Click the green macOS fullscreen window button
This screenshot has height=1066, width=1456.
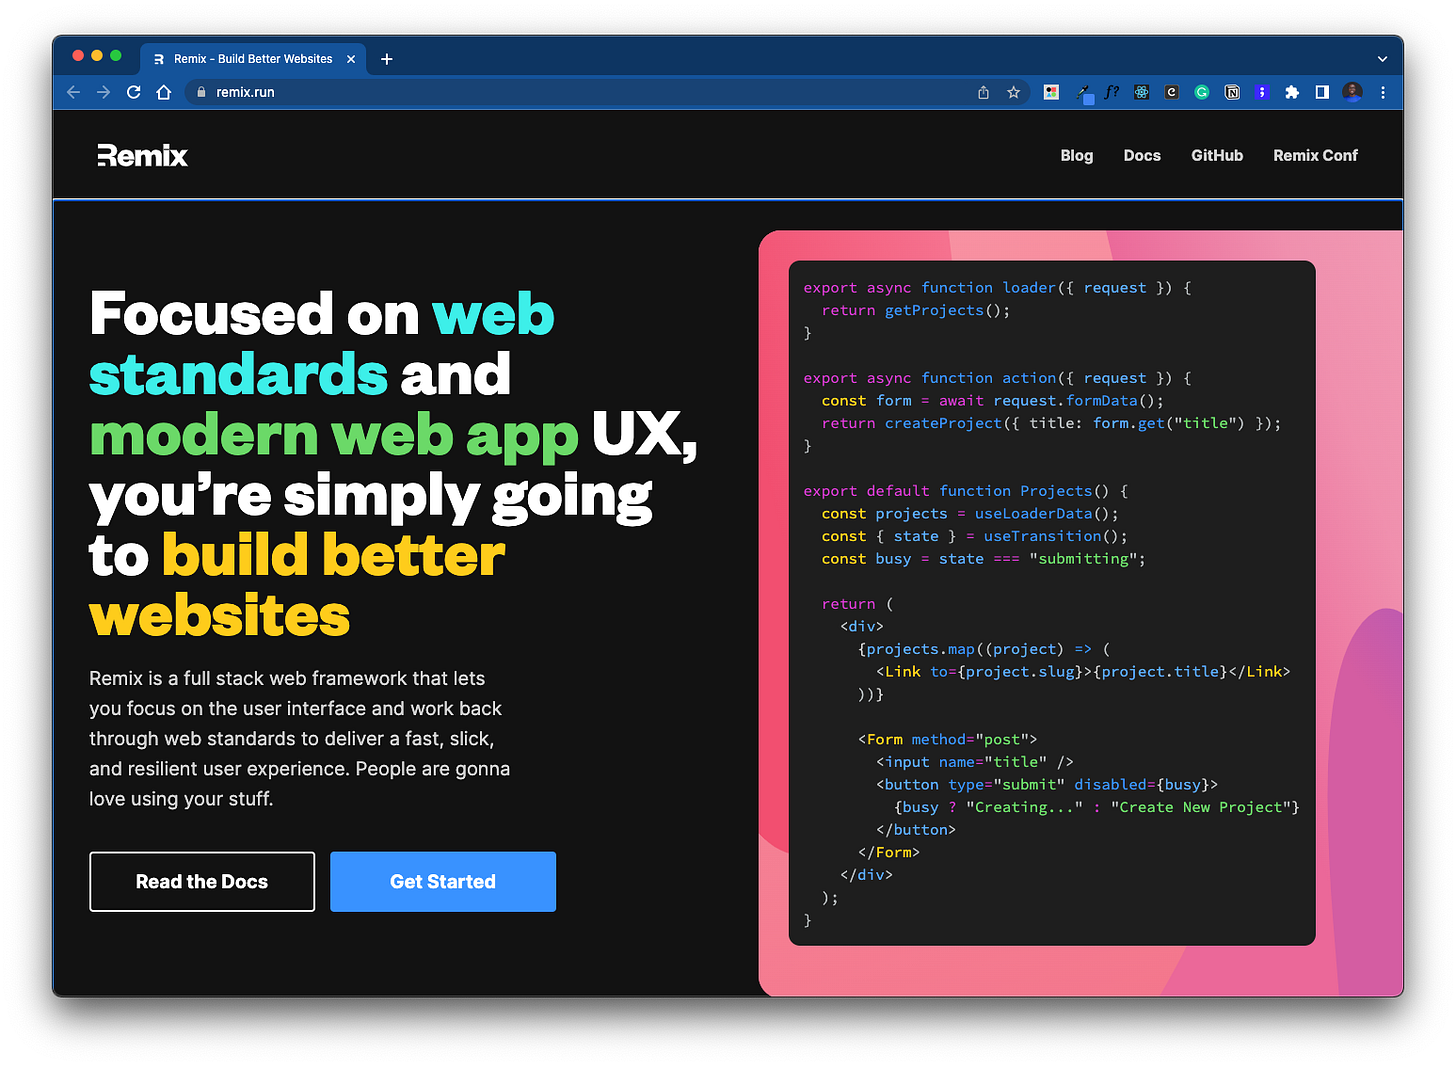coord(116,56)
